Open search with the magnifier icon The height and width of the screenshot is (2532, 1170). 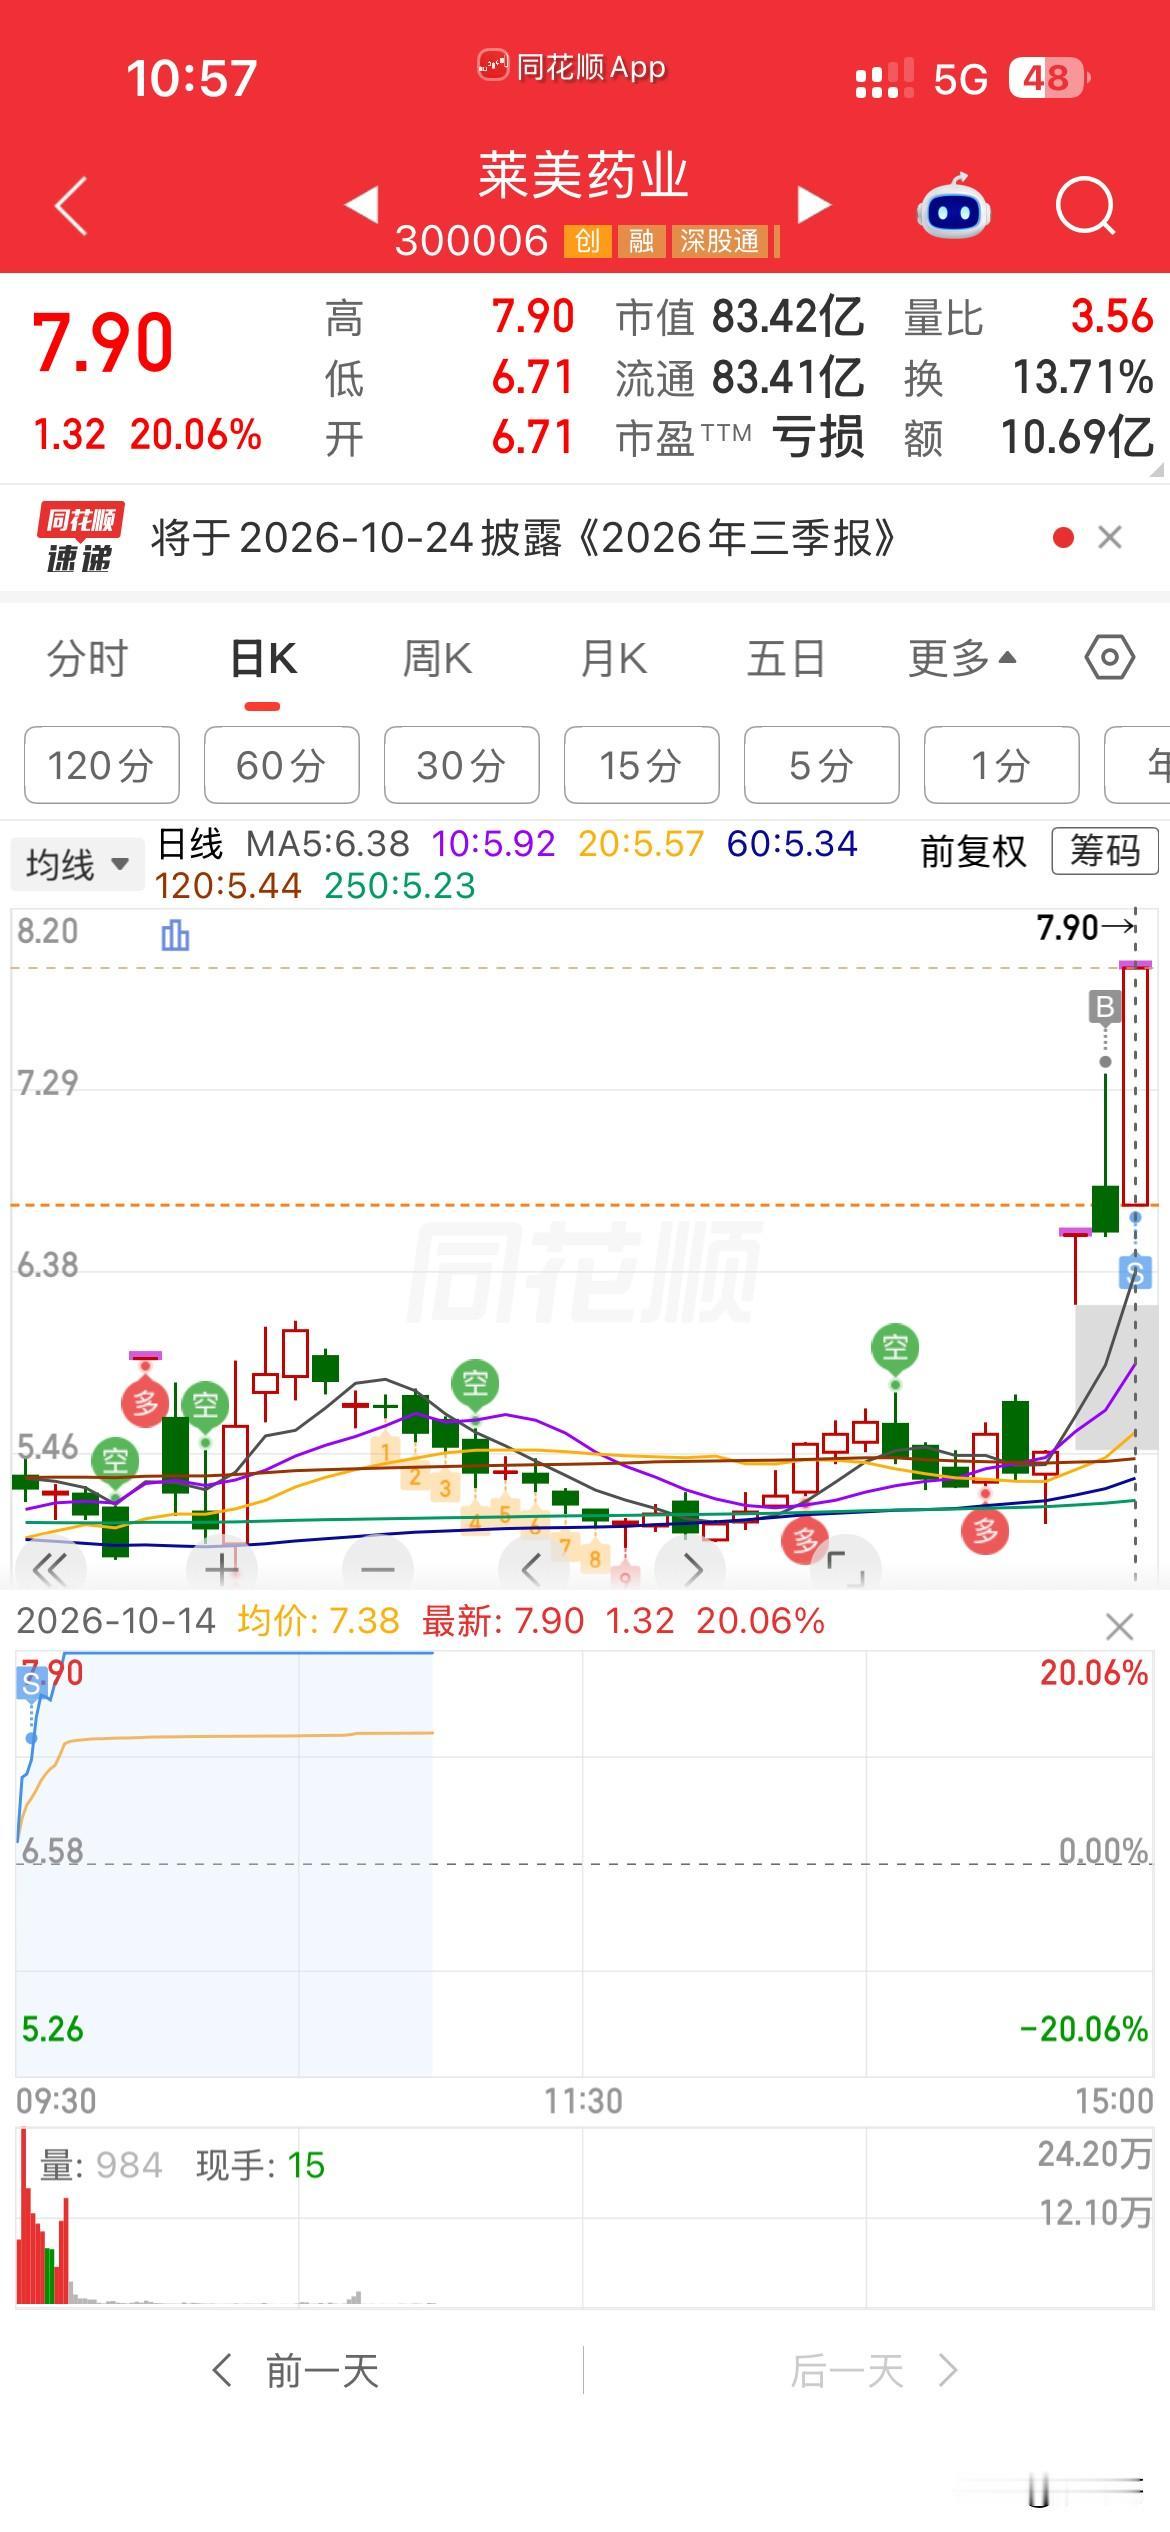click(x=1085, y=206)
